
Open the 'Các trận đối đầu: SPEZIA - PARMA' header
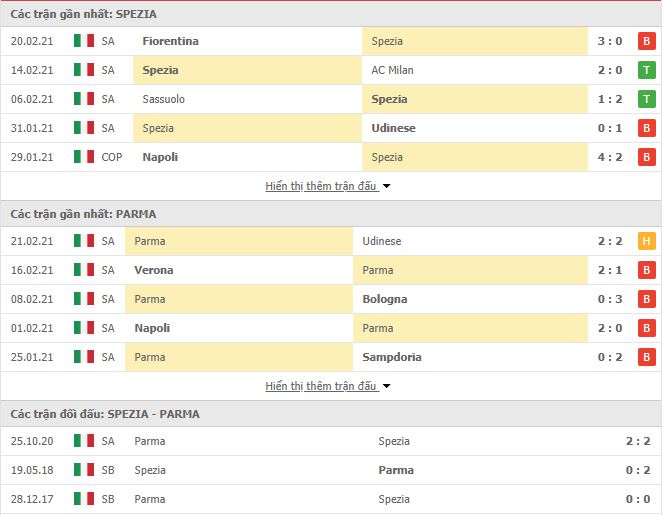[105, 414]
